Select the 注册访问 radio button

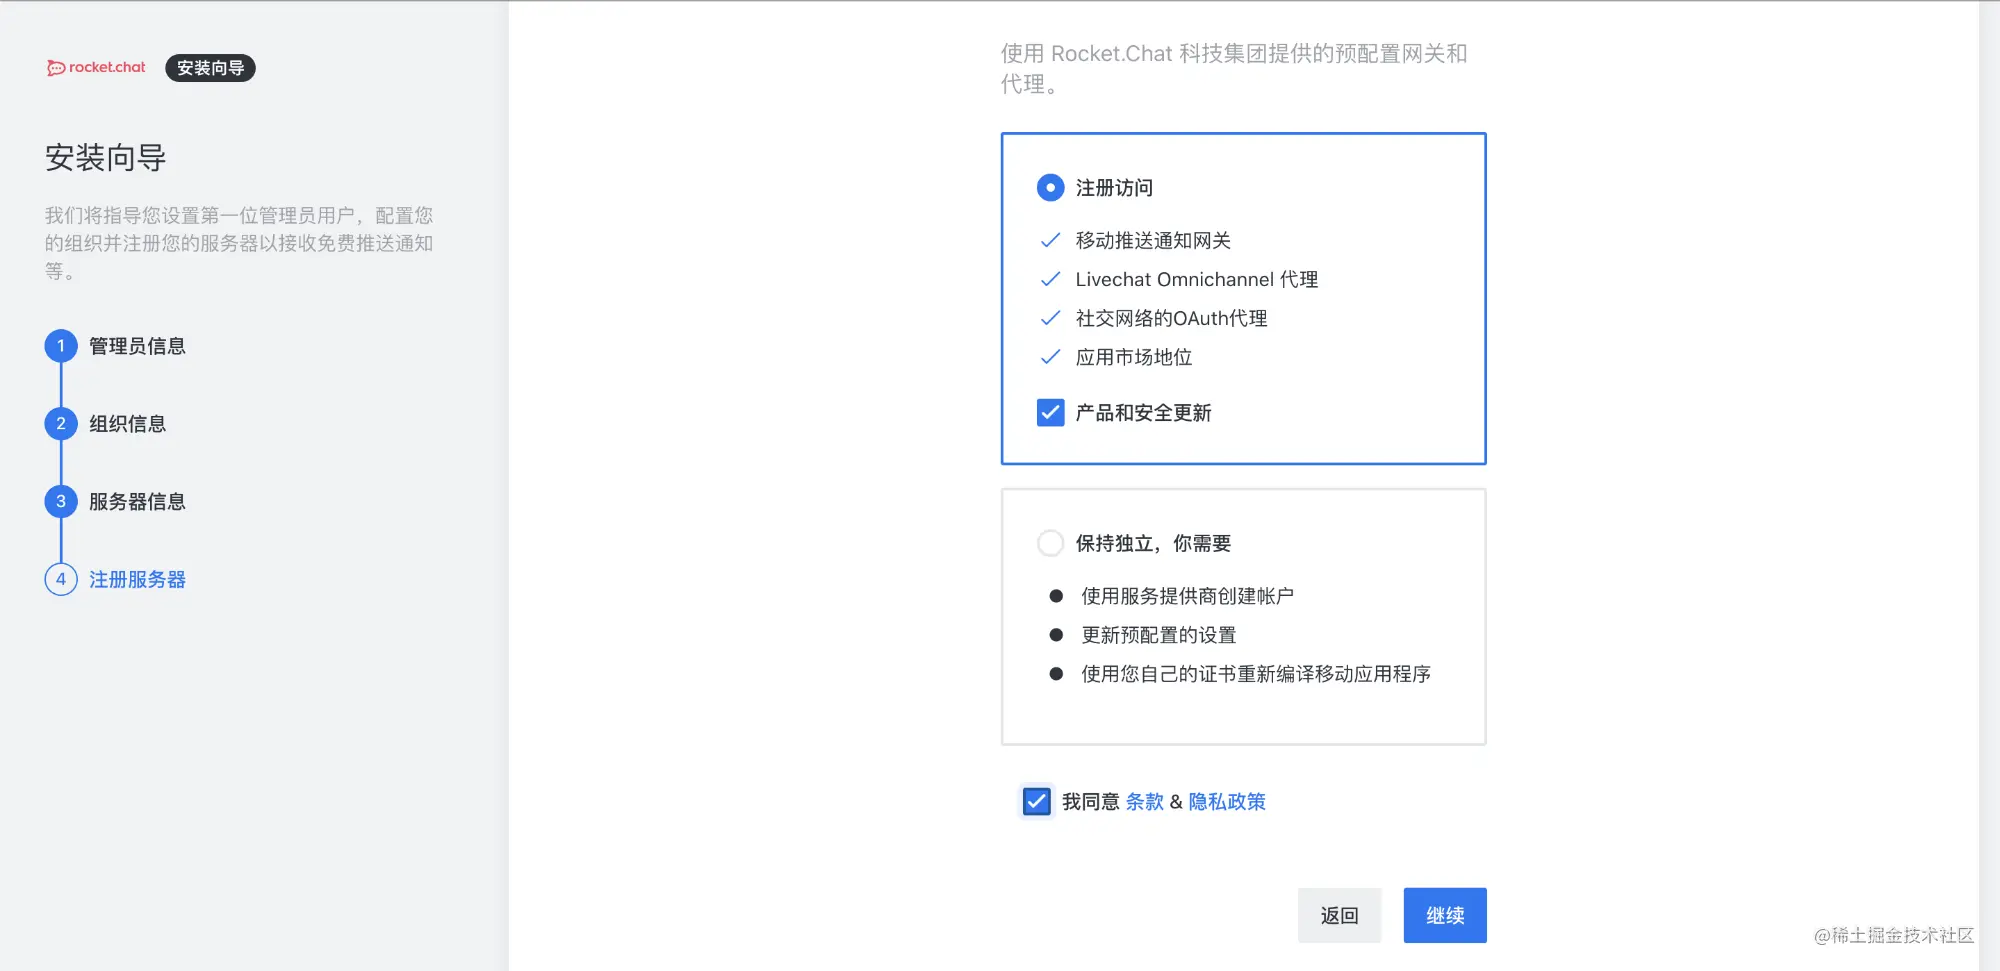pos(1050,188)
